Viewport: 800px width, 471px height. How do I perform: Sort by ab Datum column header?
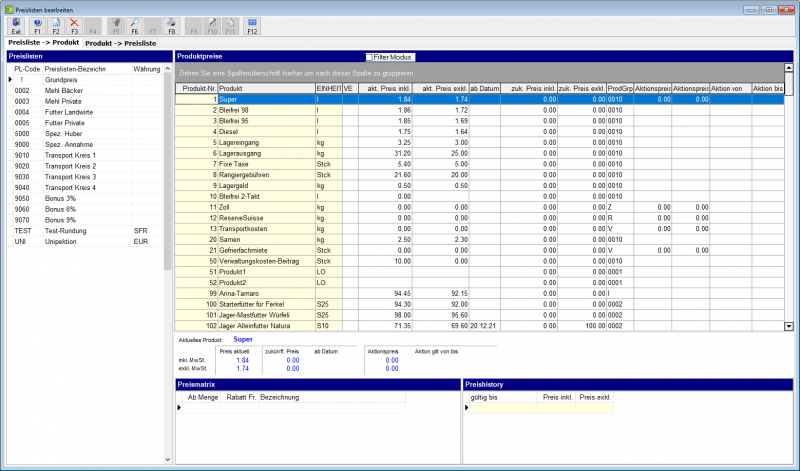[x=485, y=88]
